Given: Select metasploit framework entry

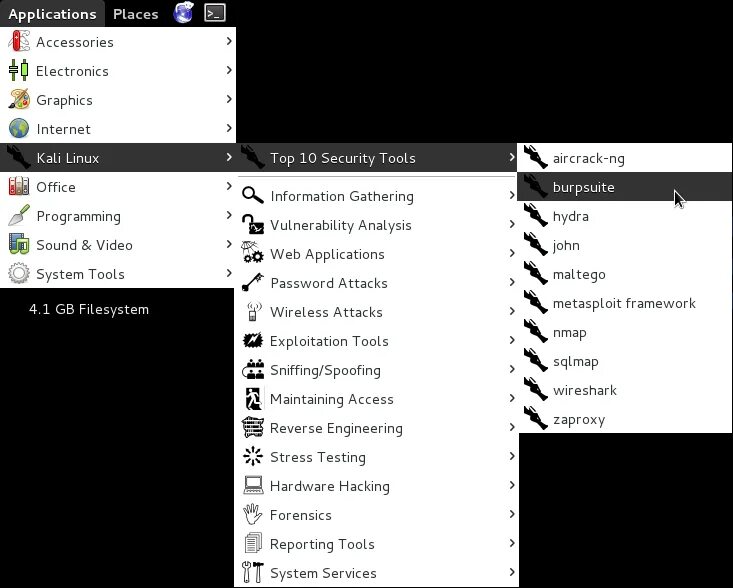Looking at the screenshot, I should (625, 303).
